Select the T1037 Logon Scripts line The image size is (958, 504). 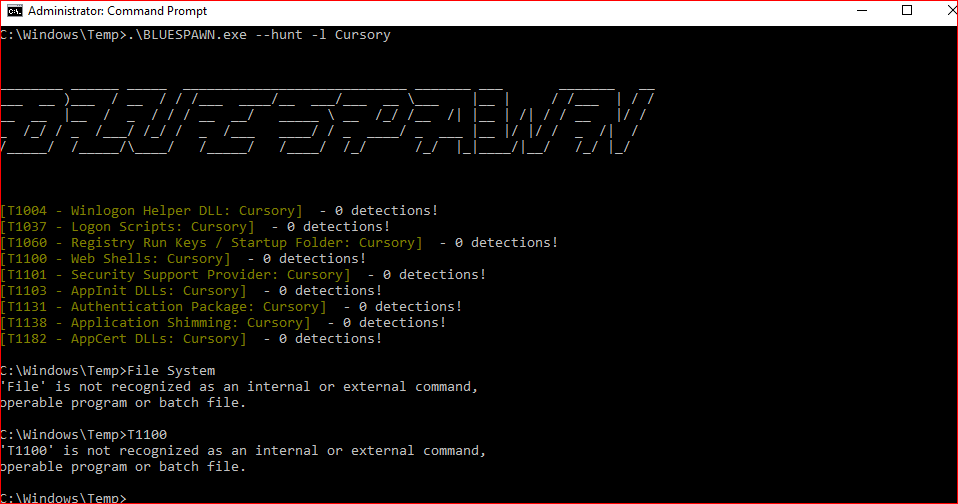point(195,227)
